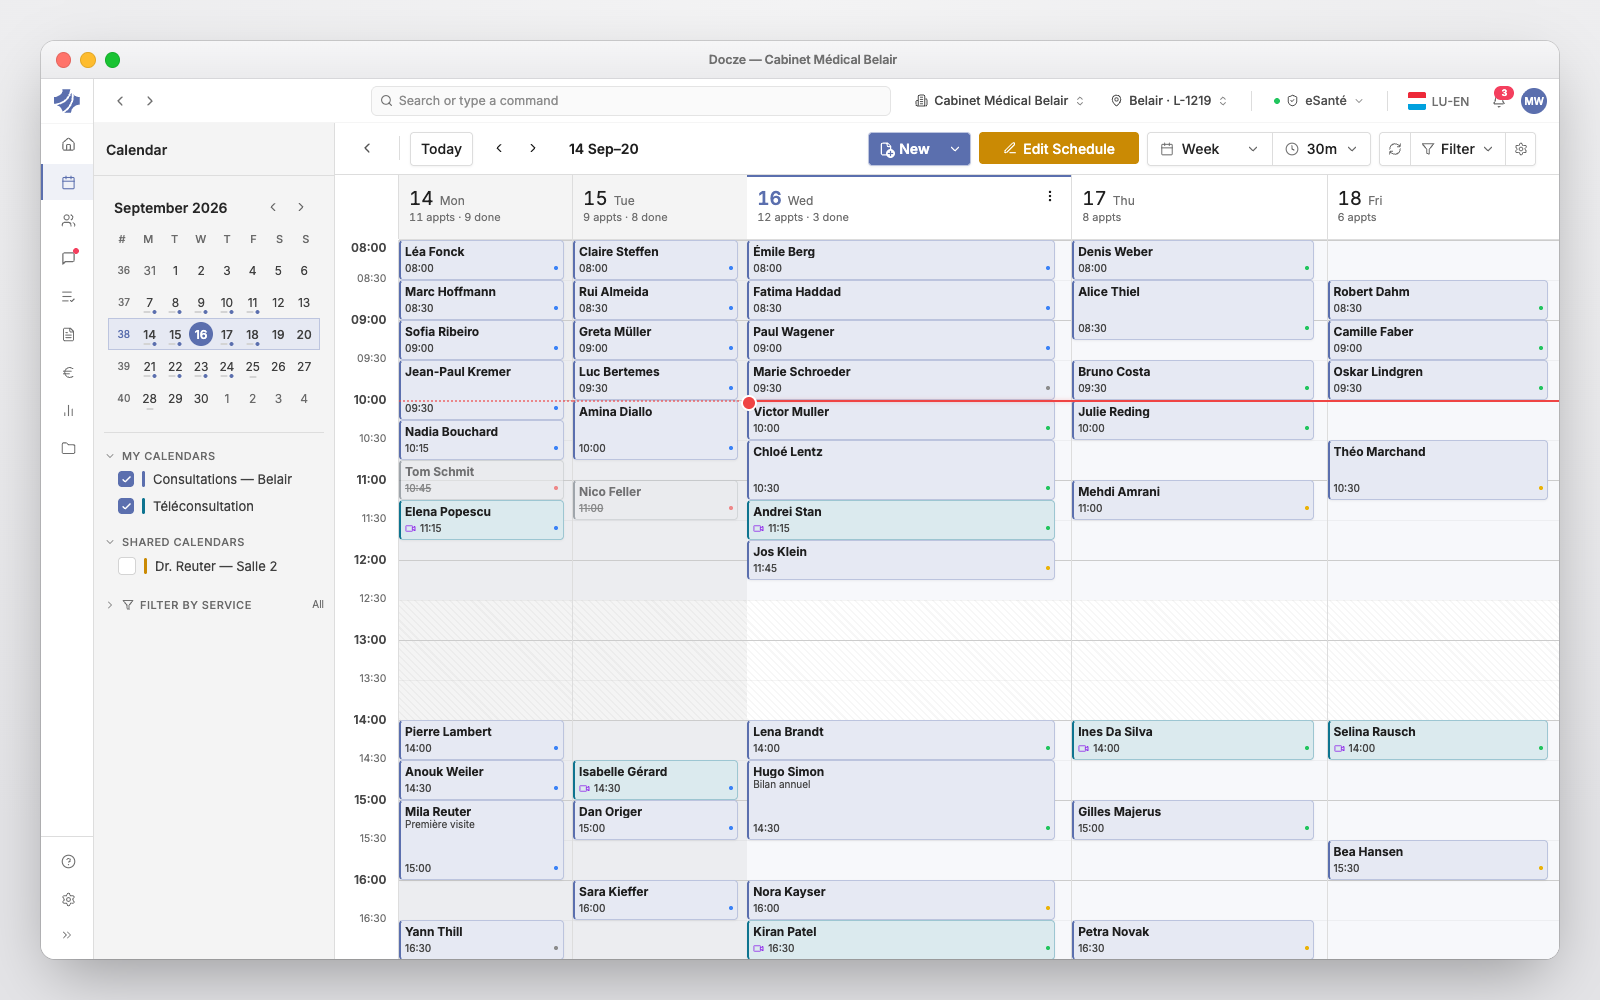The image size is (1600, 1000).
Task: Open the Filter dropdown
Action: (1457, 149)
